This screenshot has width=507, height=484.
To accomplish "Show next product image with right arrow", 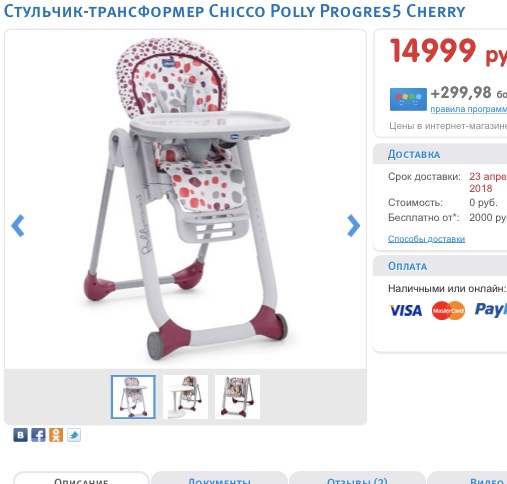I will [x=353, y=226].
